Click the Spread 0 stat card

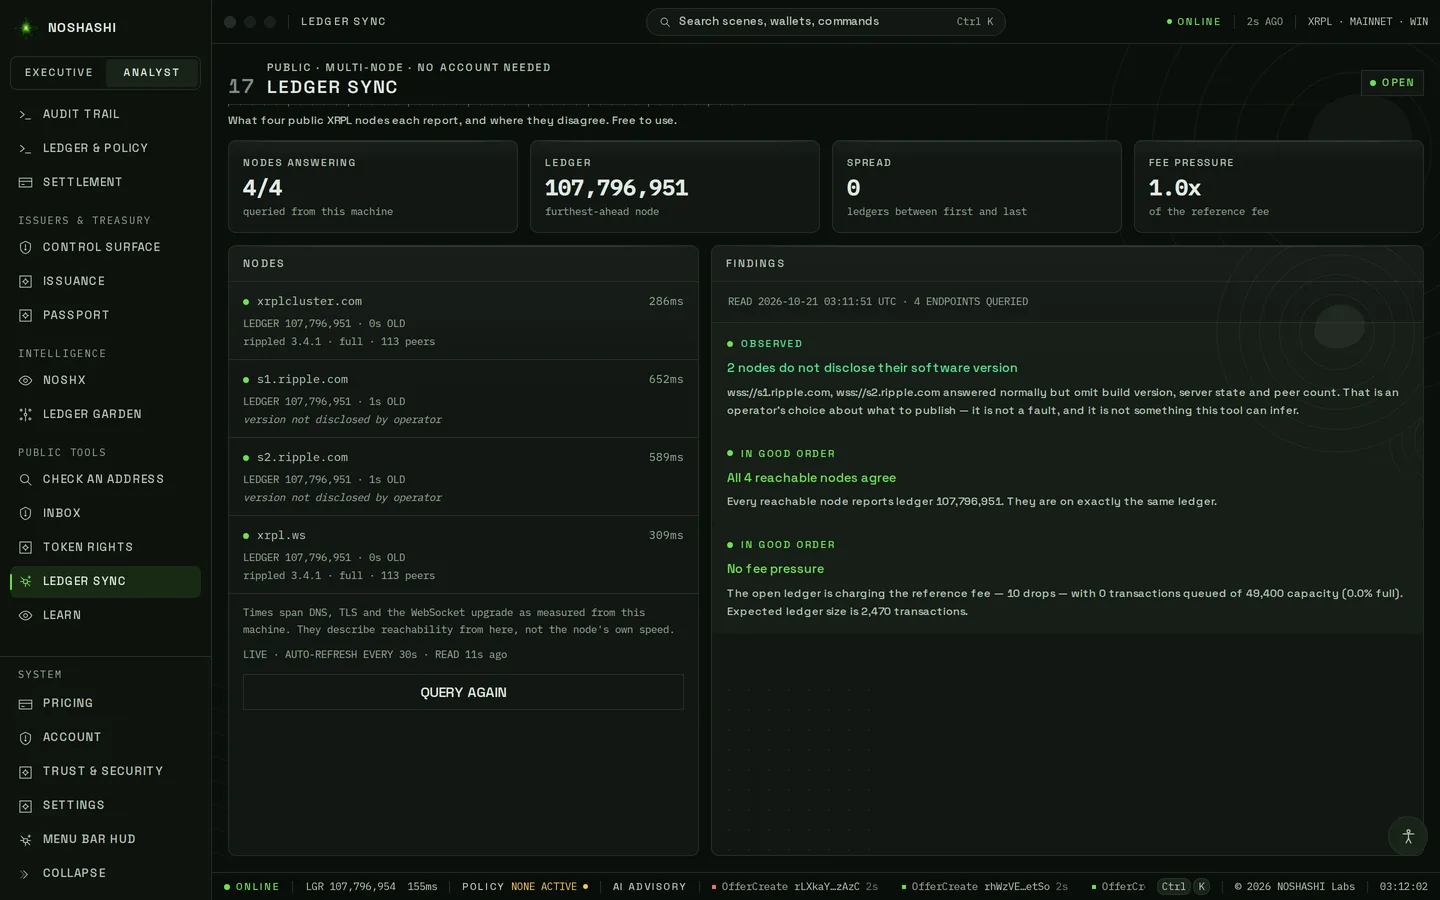pyautogui.click(x=977, y=187)
